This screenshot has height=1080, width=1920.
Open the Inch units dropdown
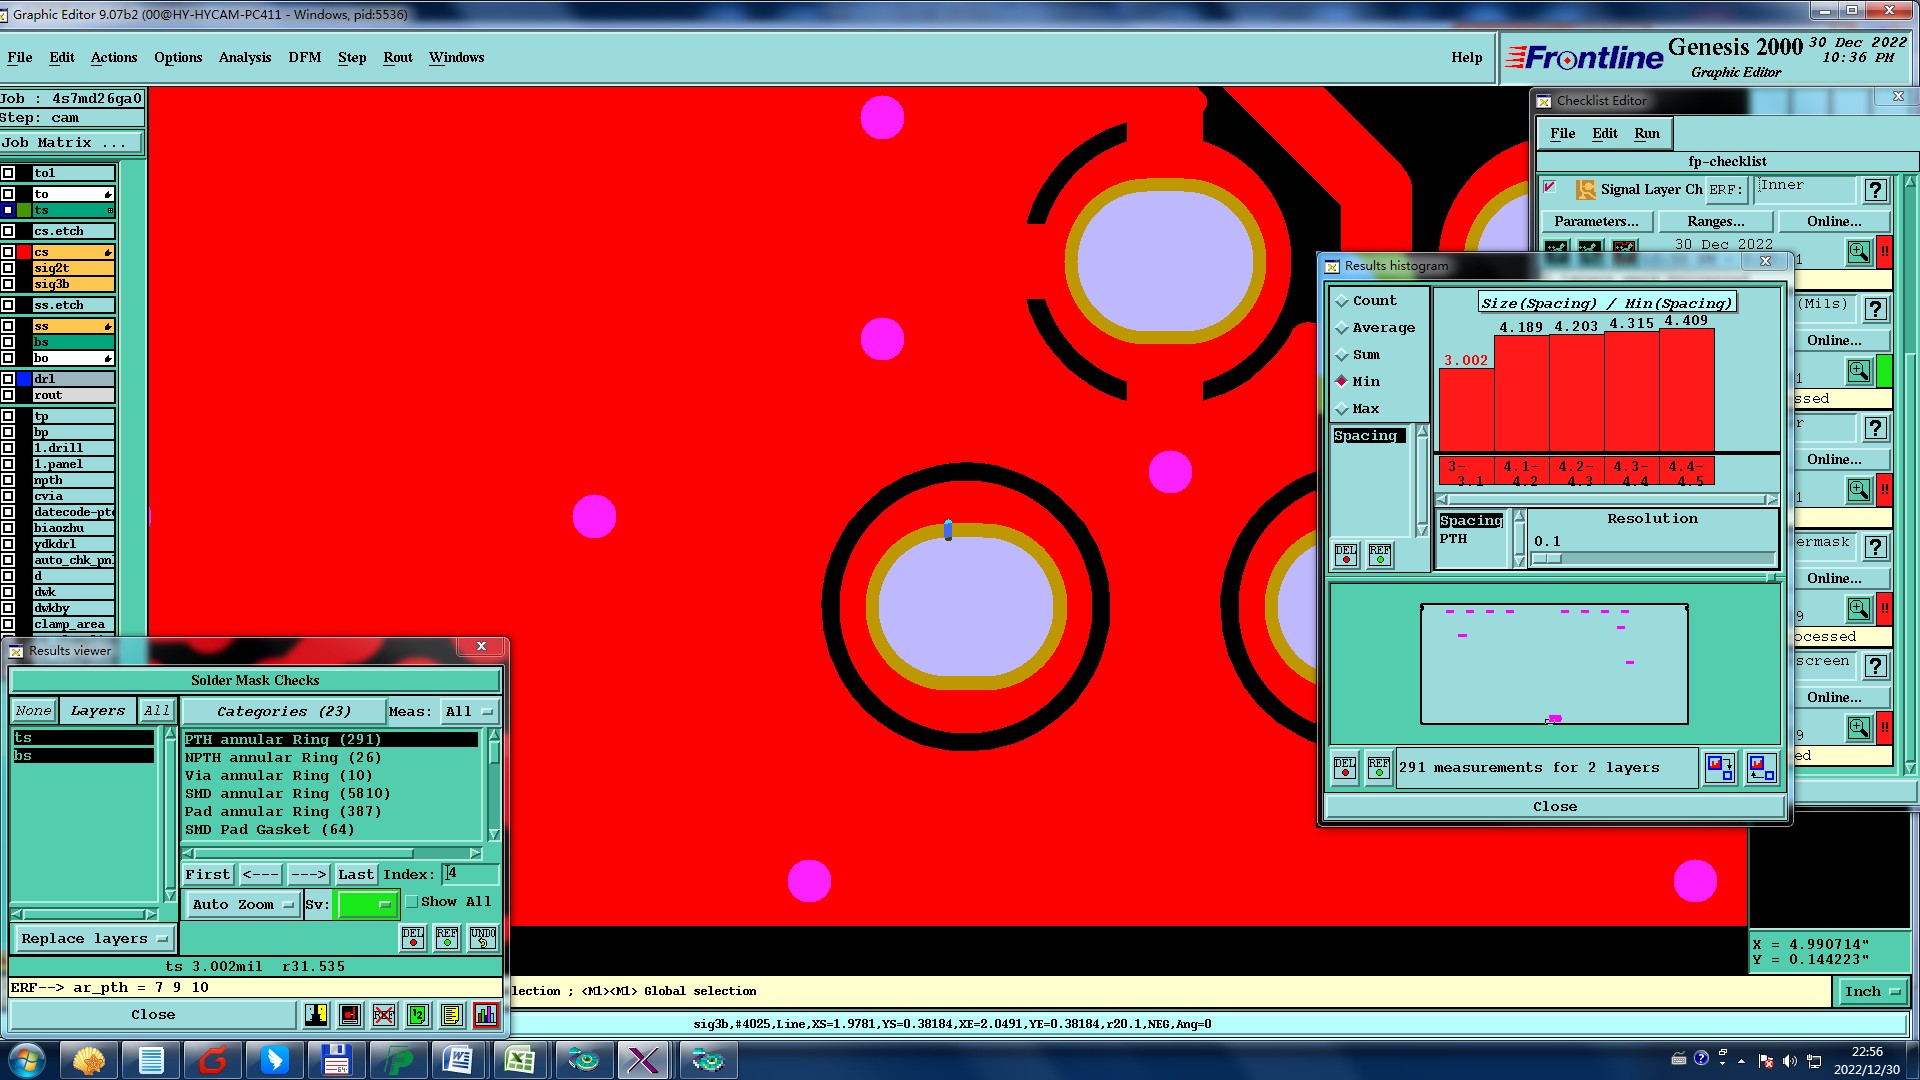(1871, 991)
